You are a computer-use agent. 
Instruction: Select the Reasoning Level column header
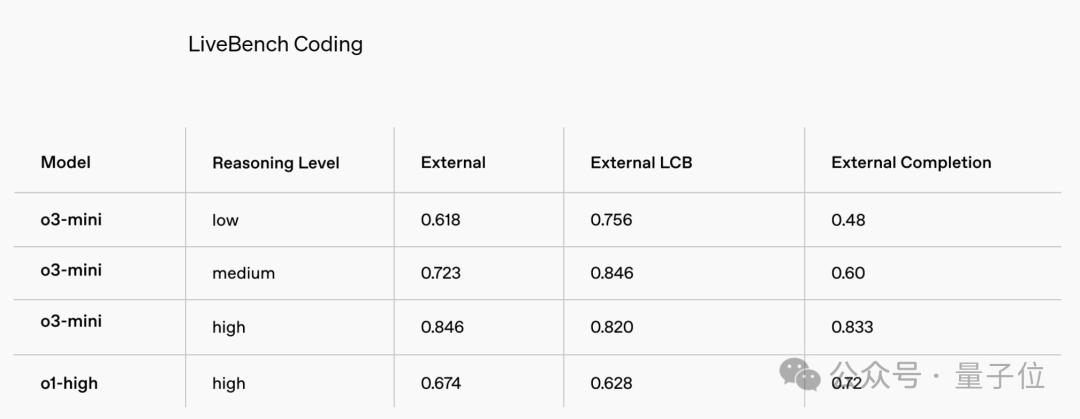click(275, 163)
